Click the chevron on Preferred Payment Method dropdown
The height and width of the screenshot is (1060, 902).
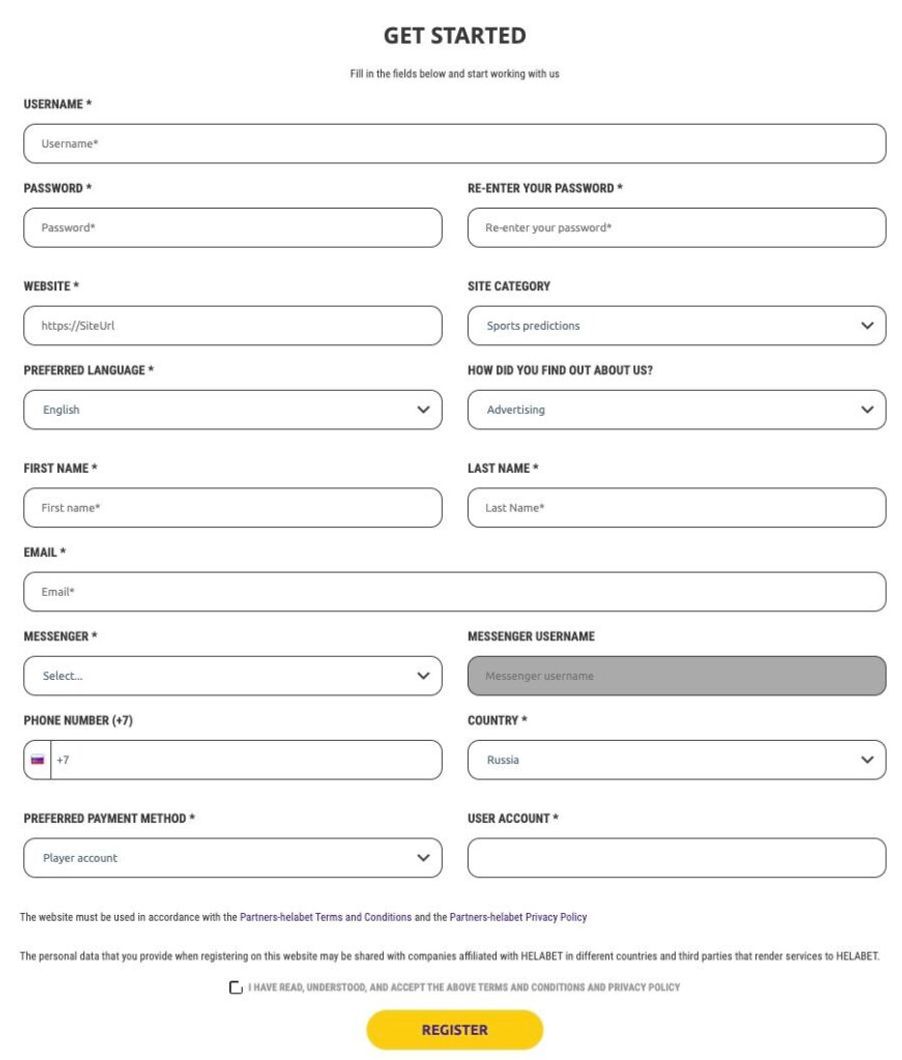[x=421, y=857]
